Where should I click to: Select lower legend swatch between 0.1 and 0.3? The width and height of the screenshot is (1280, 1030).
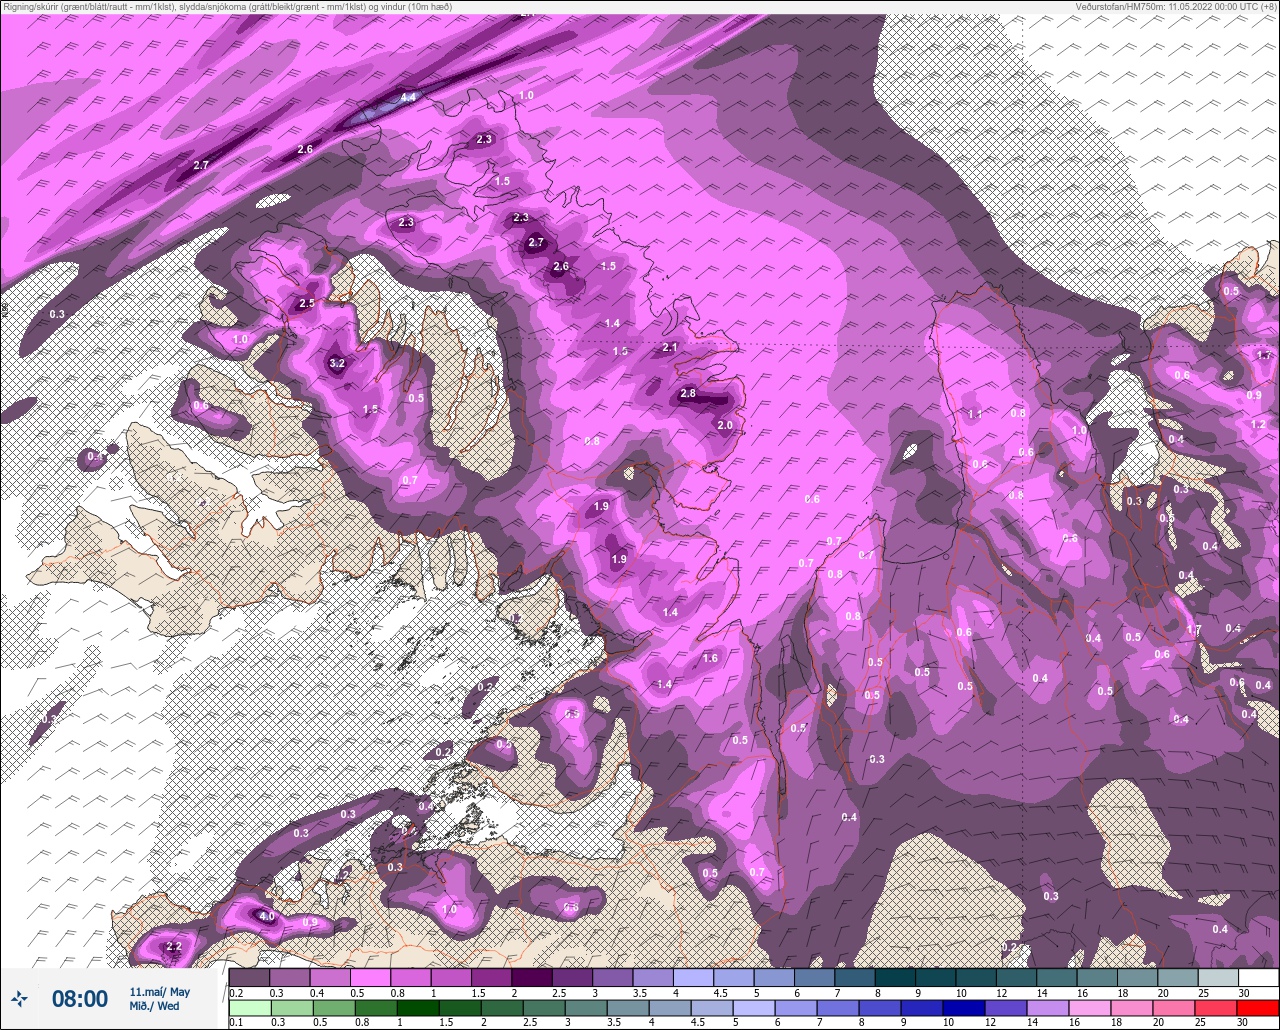pos(249,1007)
